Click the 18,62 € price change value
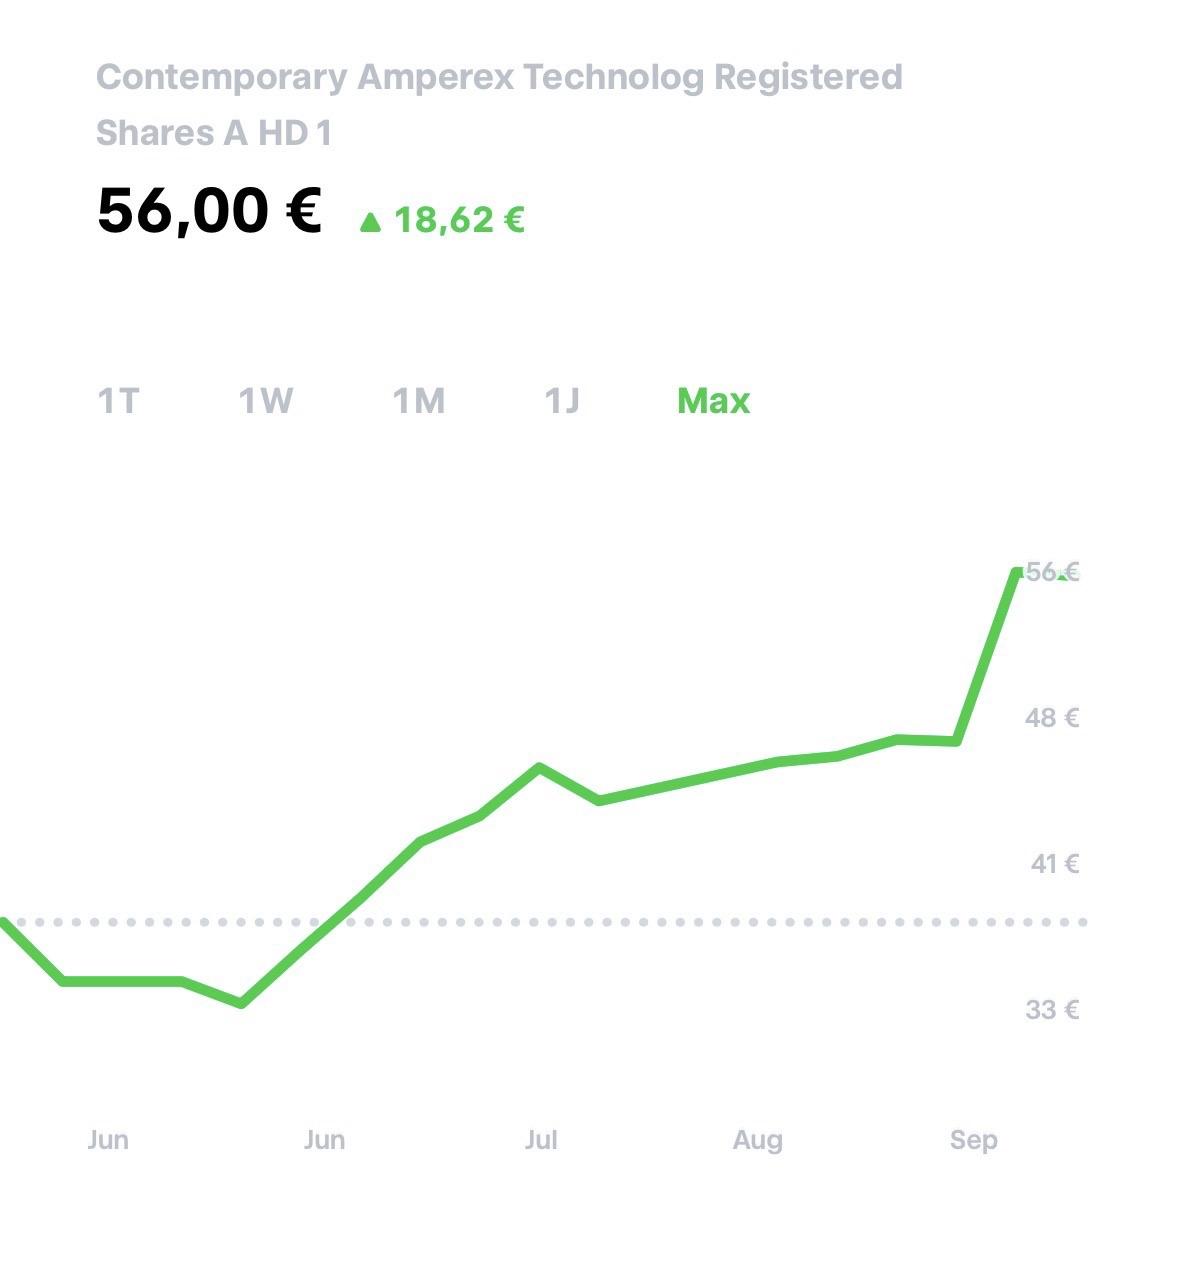The image size is (1179, 1276). (x=459, y=220)
